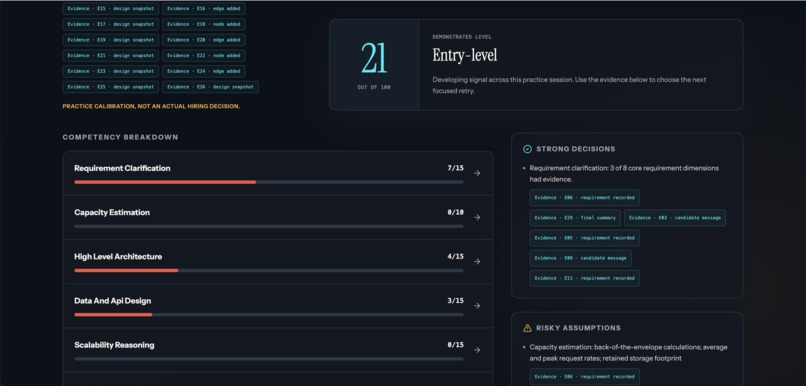The width and height of the screenshot is (806, 386).
Task: Select the Data And Api Design row title
Action: coord(113,301)
